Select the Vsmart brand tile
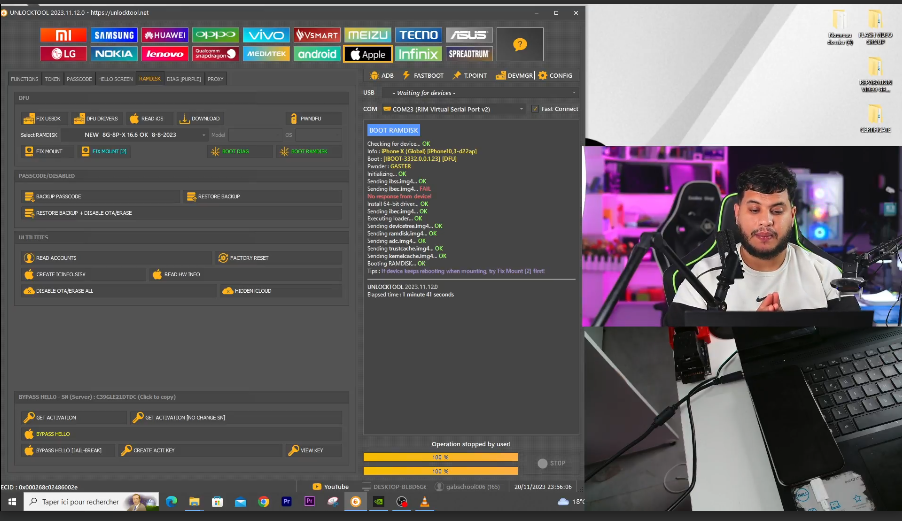Viewport: 902px width, 521px height. [x=317, y=35]
